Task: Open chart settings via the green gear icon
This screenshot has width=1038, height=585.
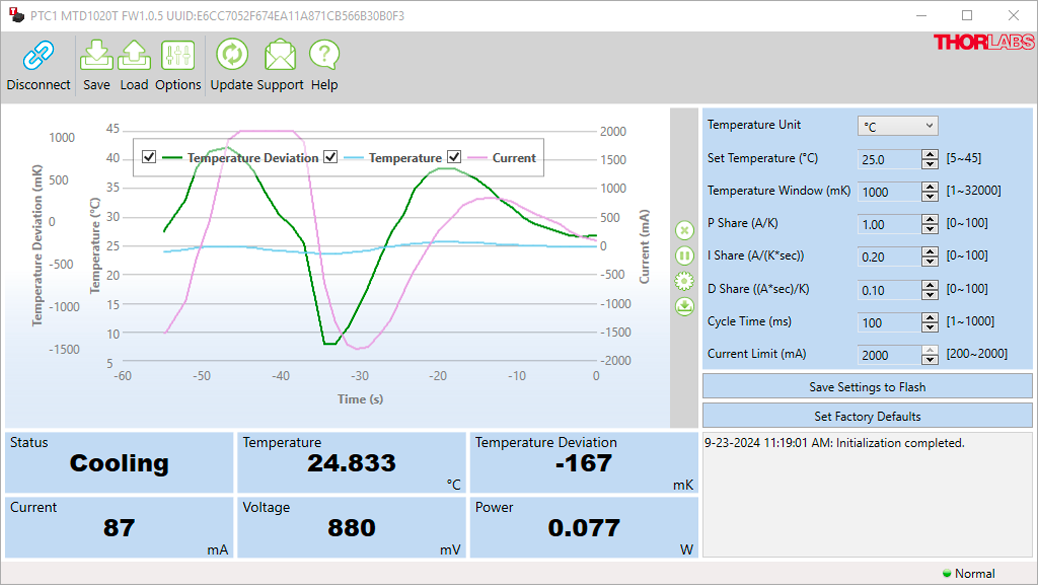Action: pos(684,281)
